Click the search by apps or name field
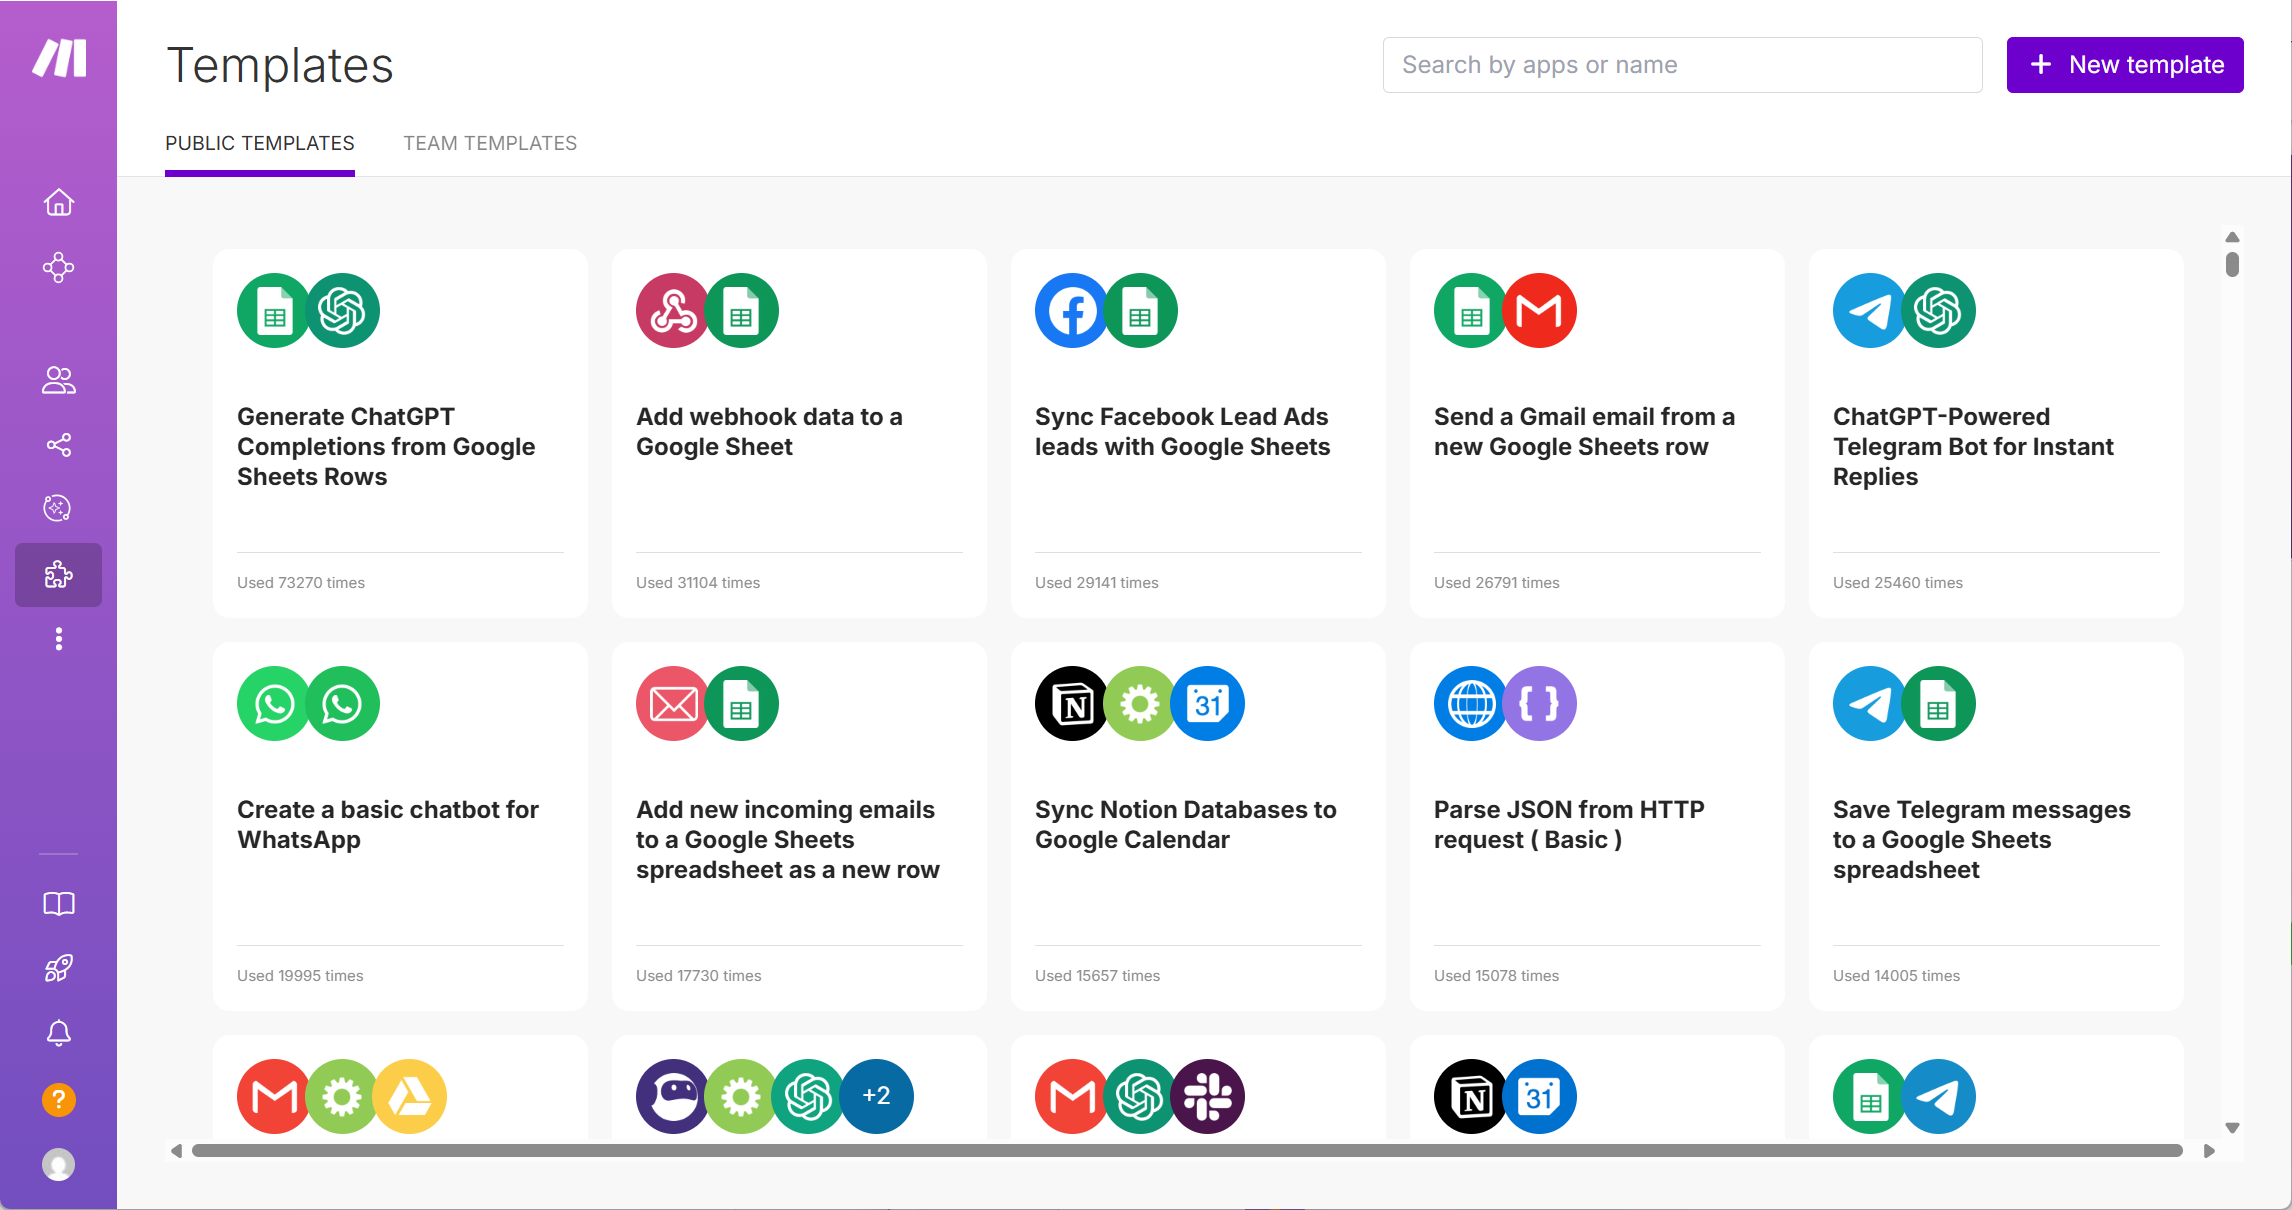Image resolution: width=2292 pixels, height=1210 pixels. (1682, 64)
